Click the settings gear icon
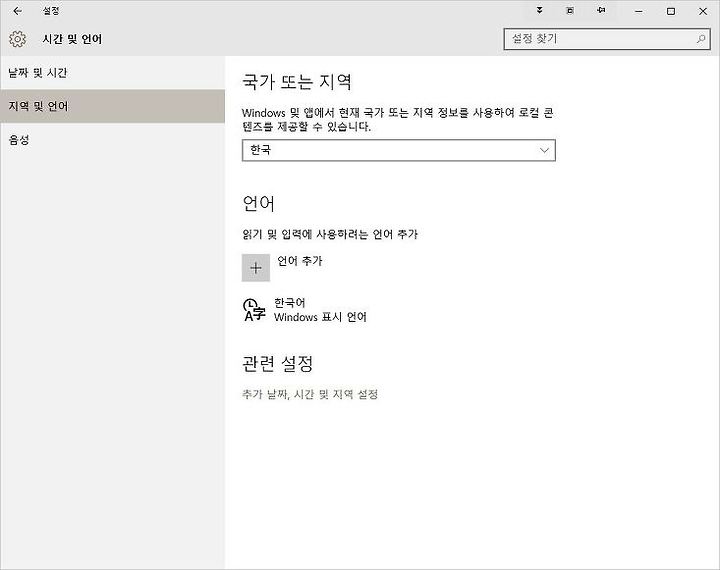 (18, 39)
